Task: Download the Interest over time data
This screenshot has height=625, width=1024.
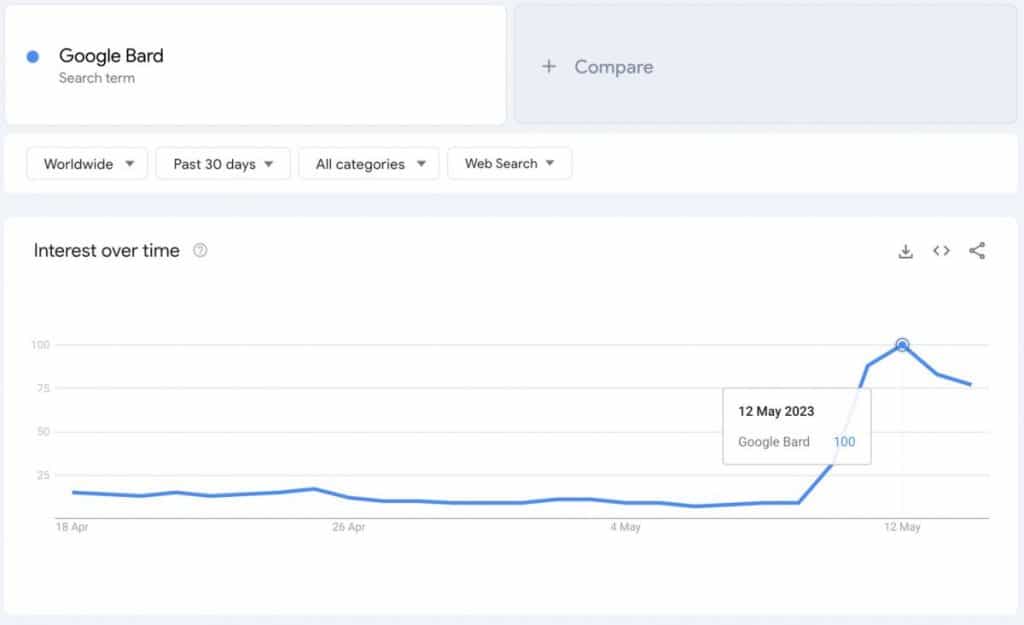Action: click(x=905, y=251)
